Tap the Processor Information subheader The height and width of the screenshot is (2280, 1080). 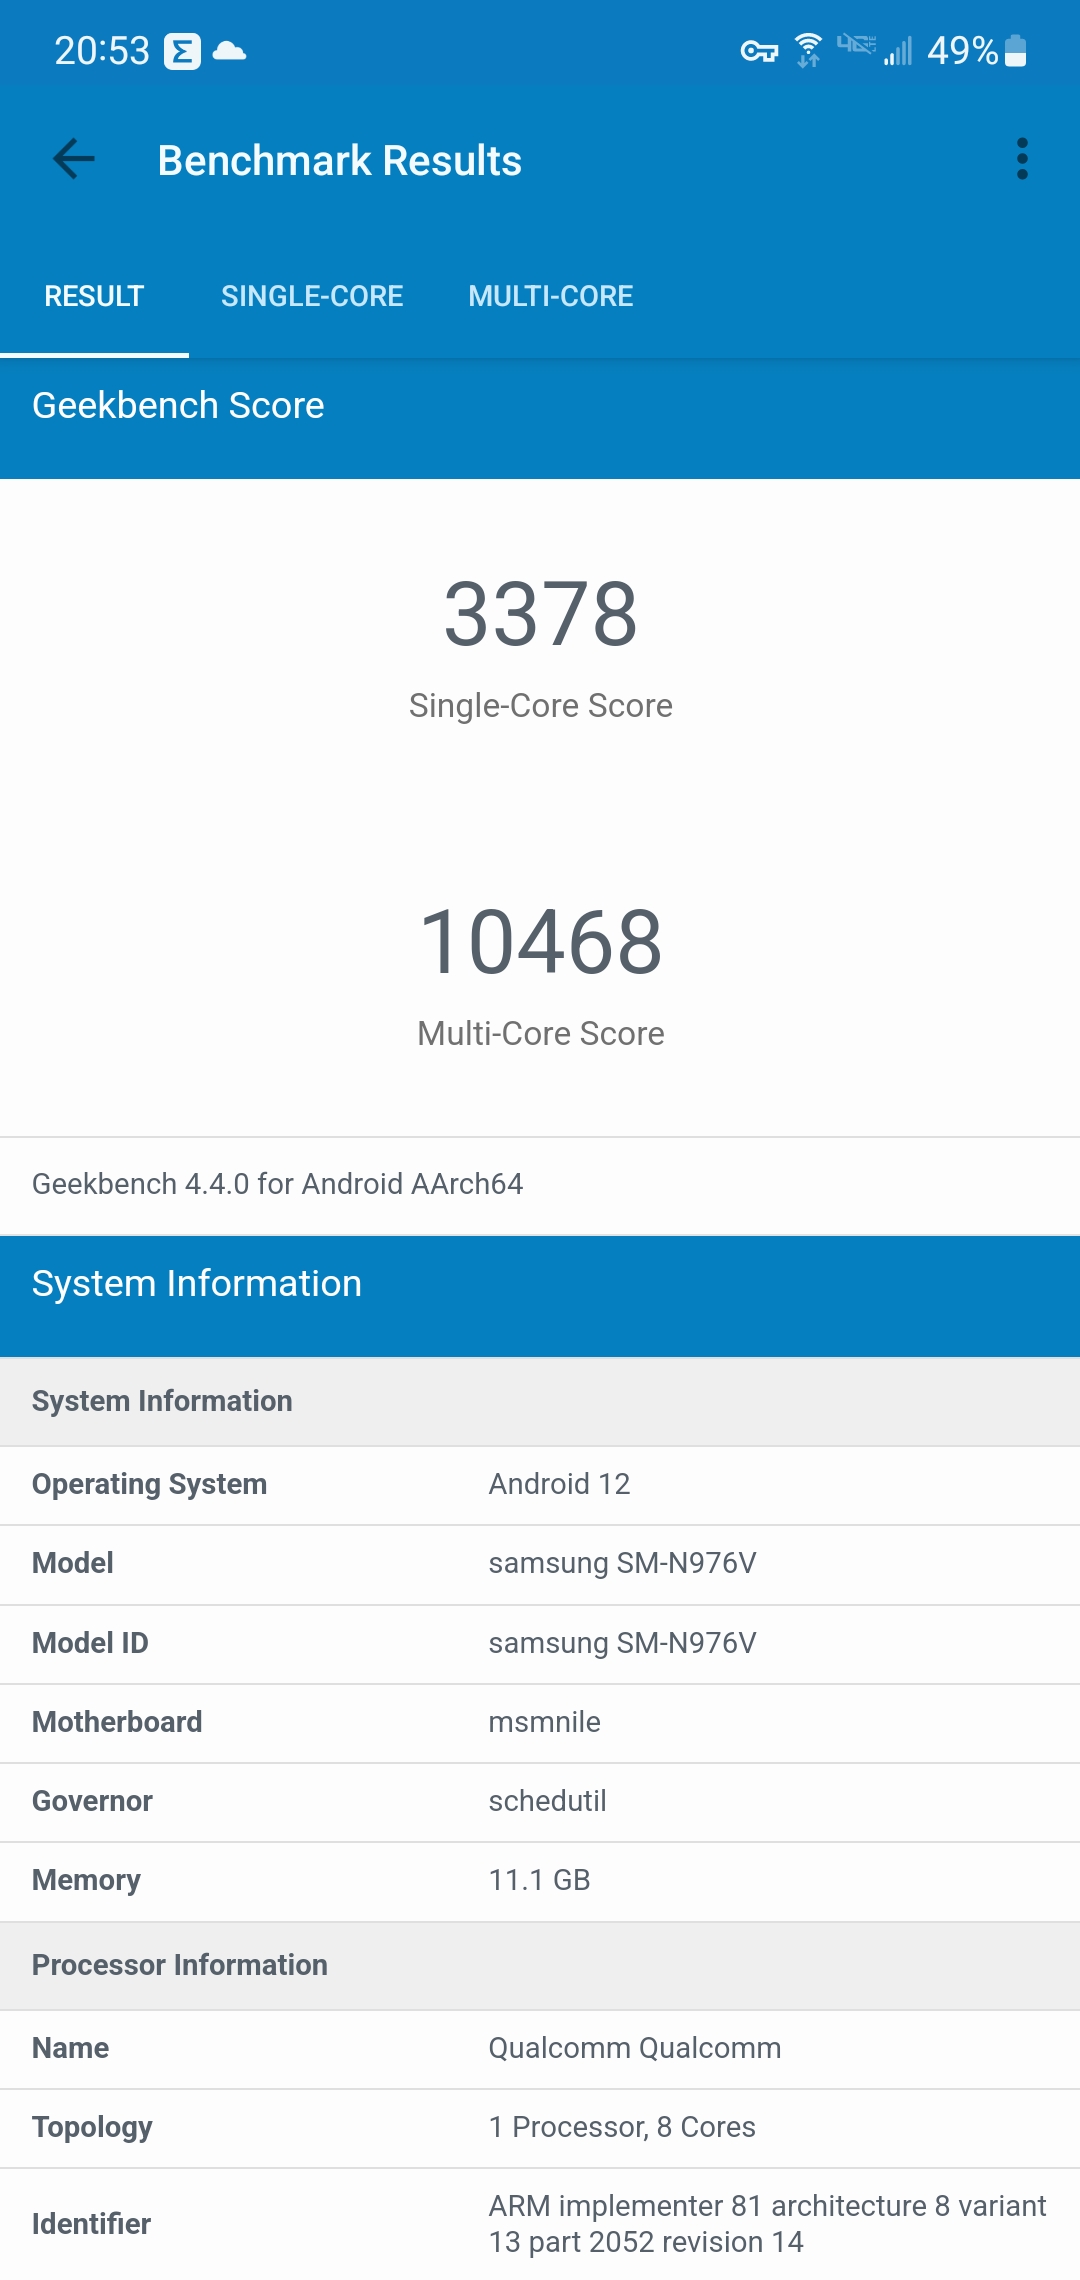click(x=540, y=1965)
